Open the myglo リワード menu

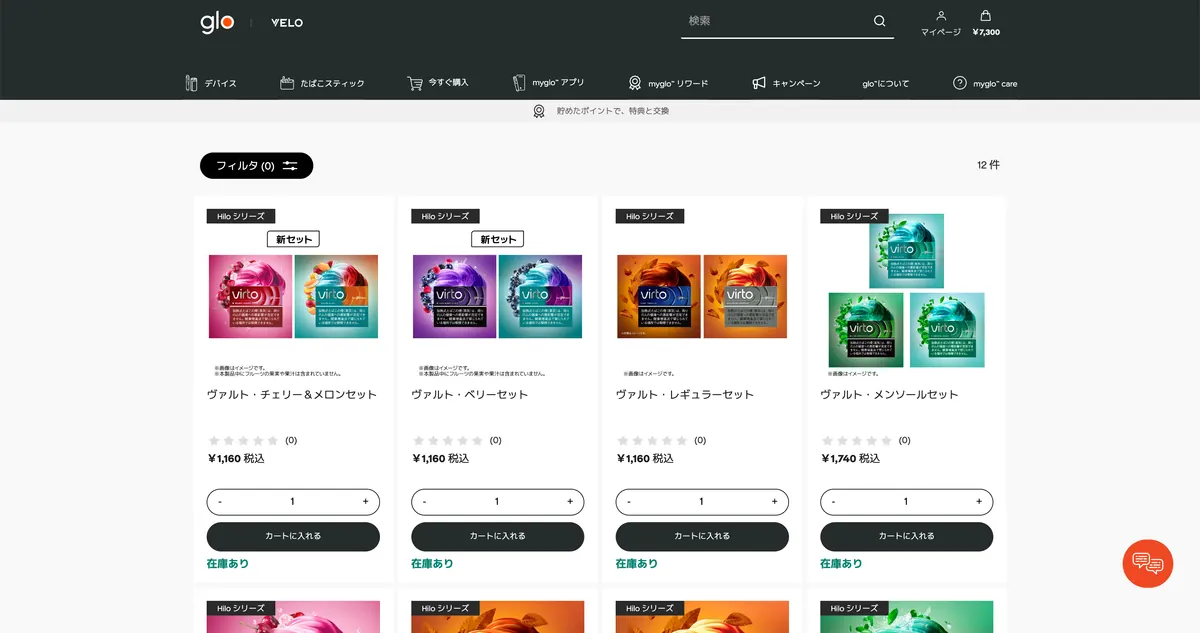pyautogui.click(x=668, y=83)
